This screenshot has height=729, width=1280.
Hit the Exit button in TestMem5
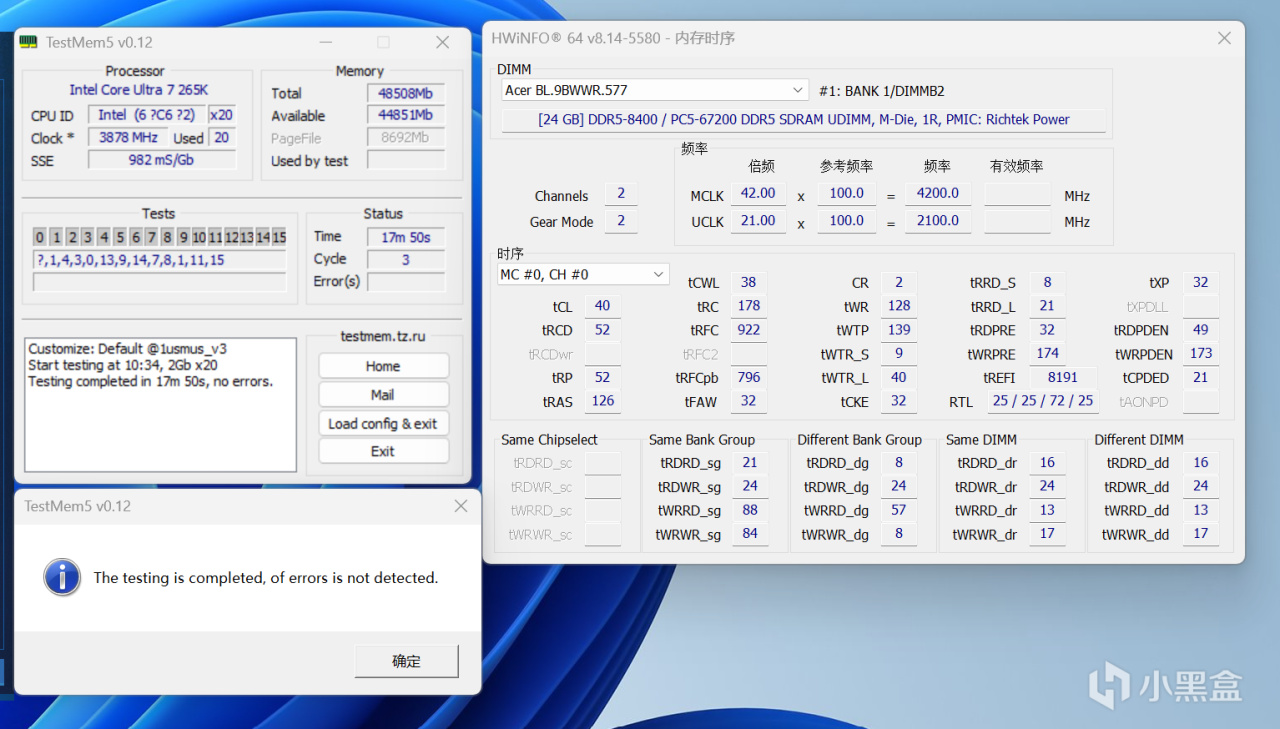click(383, 451)
